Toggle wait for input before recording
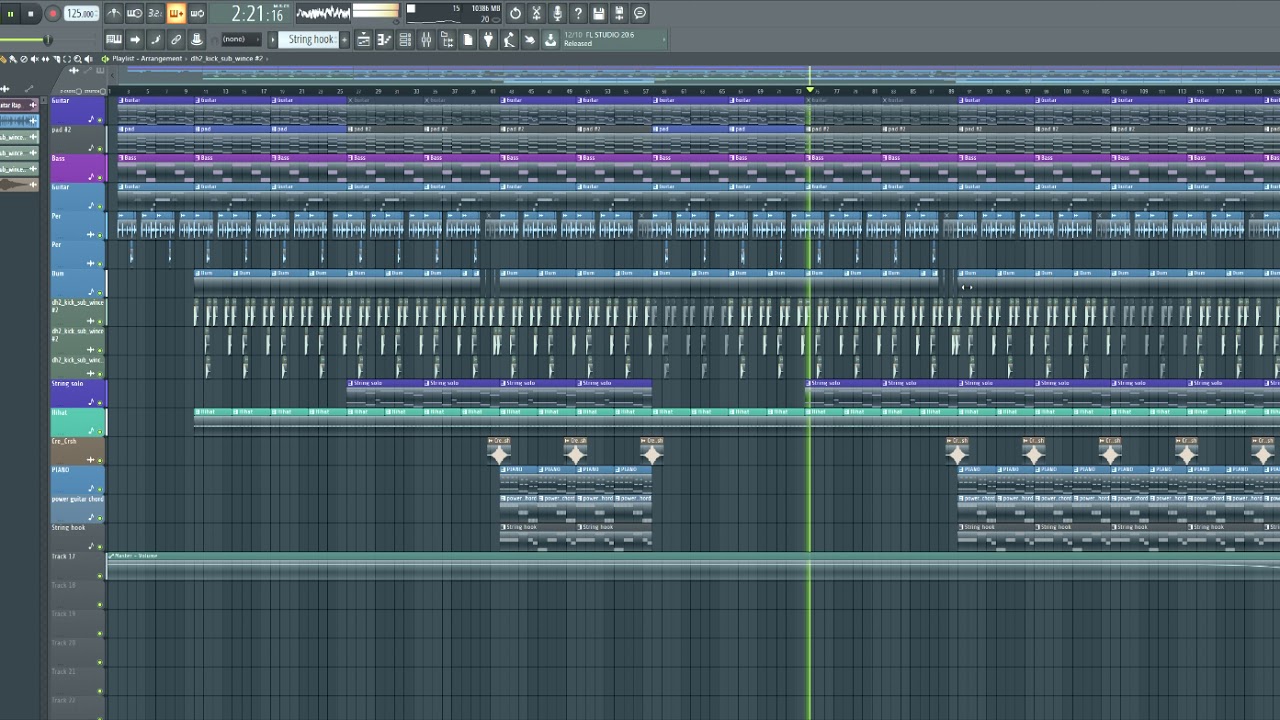Image resolution: width=1280 pixels, height=720 pixels. [x=134, y=13]
